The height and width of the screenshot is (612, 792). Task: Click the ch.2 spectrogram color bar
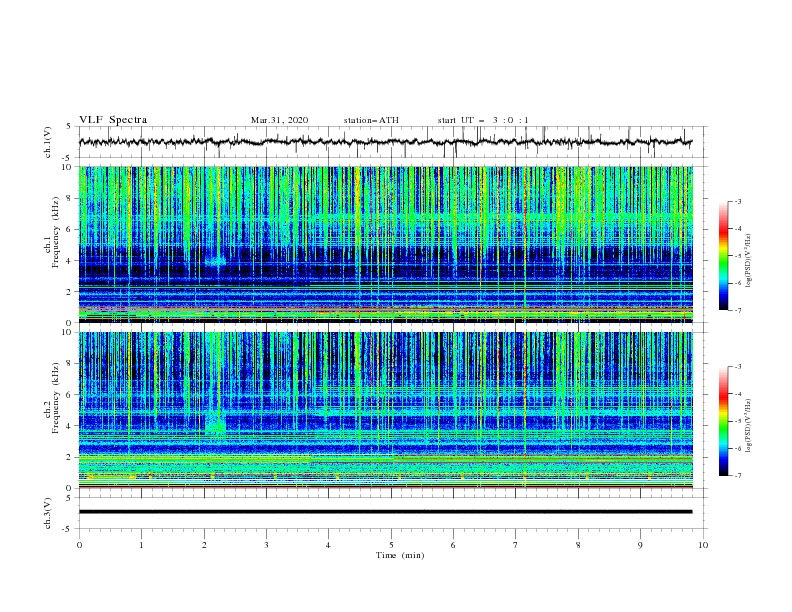[724, 421]
